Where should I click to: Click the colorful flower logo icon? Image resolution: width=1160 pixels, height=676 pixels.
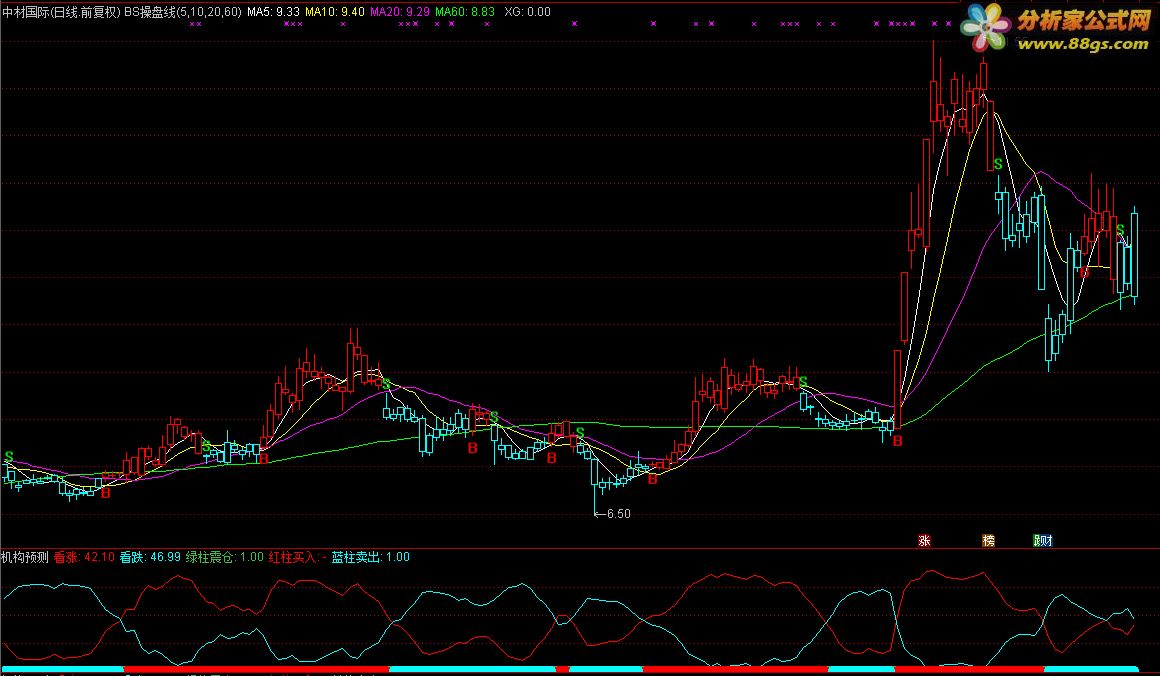click(x=987, y=29)
